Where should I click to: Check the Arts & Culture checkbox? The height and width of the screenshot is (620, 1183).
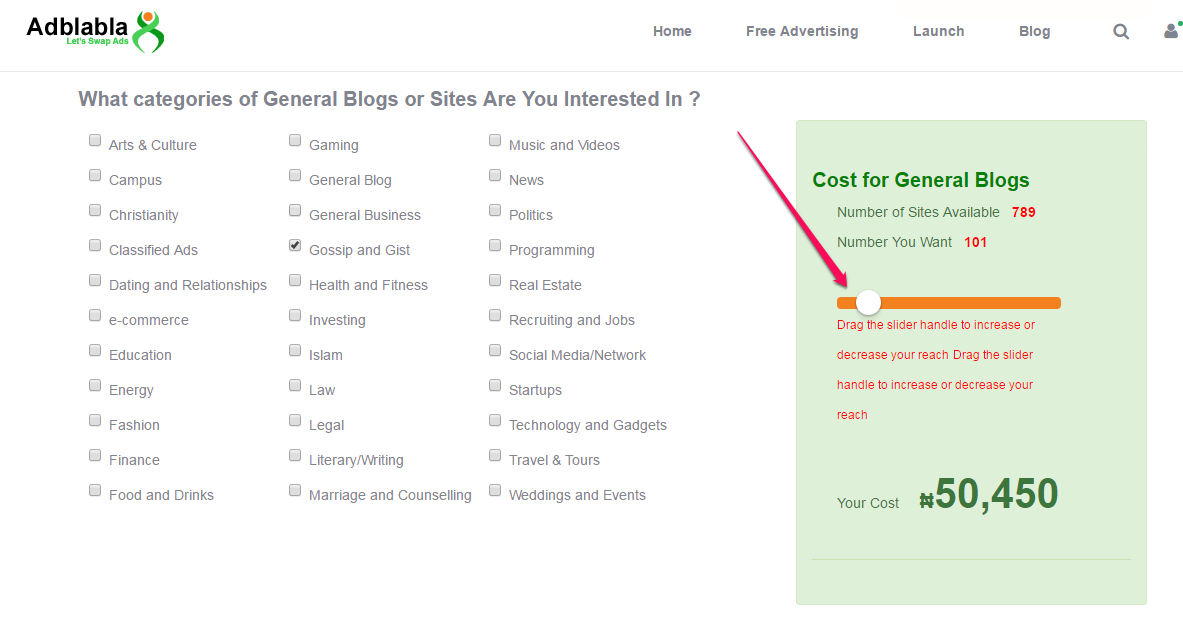(95, 140)
